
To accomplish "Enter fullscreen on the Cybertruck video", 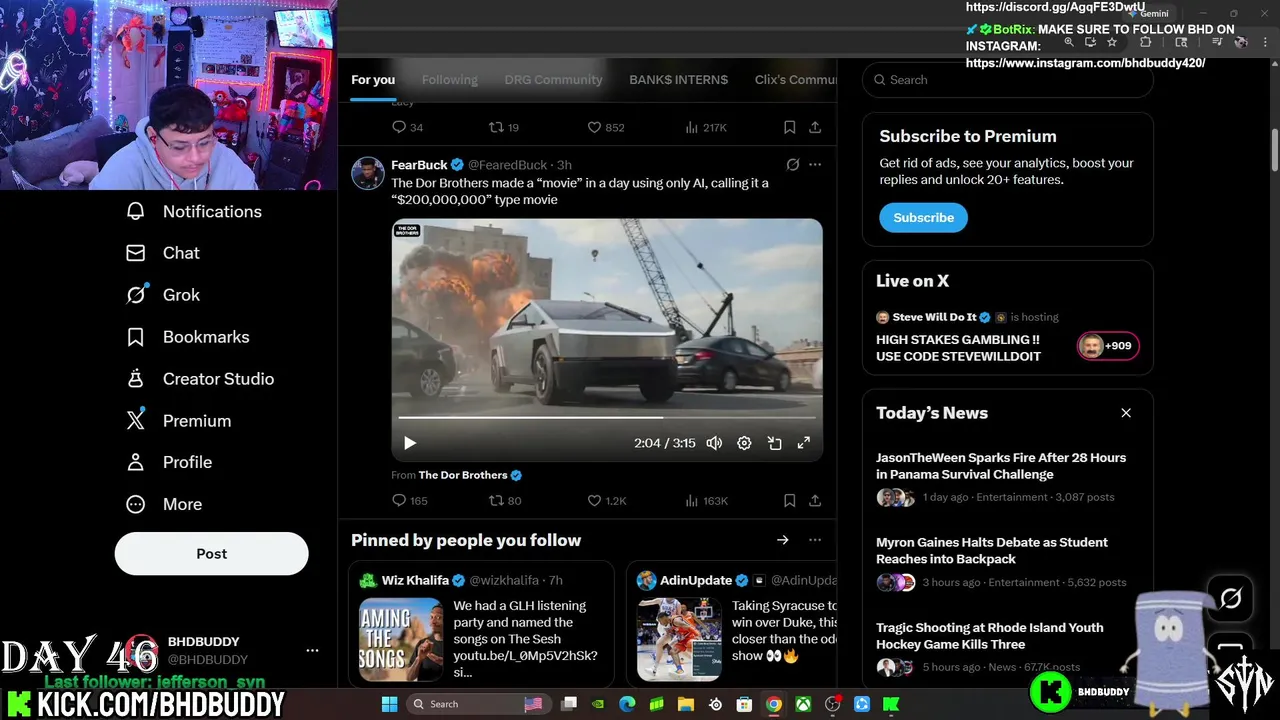I will click(x=803, y=443).
